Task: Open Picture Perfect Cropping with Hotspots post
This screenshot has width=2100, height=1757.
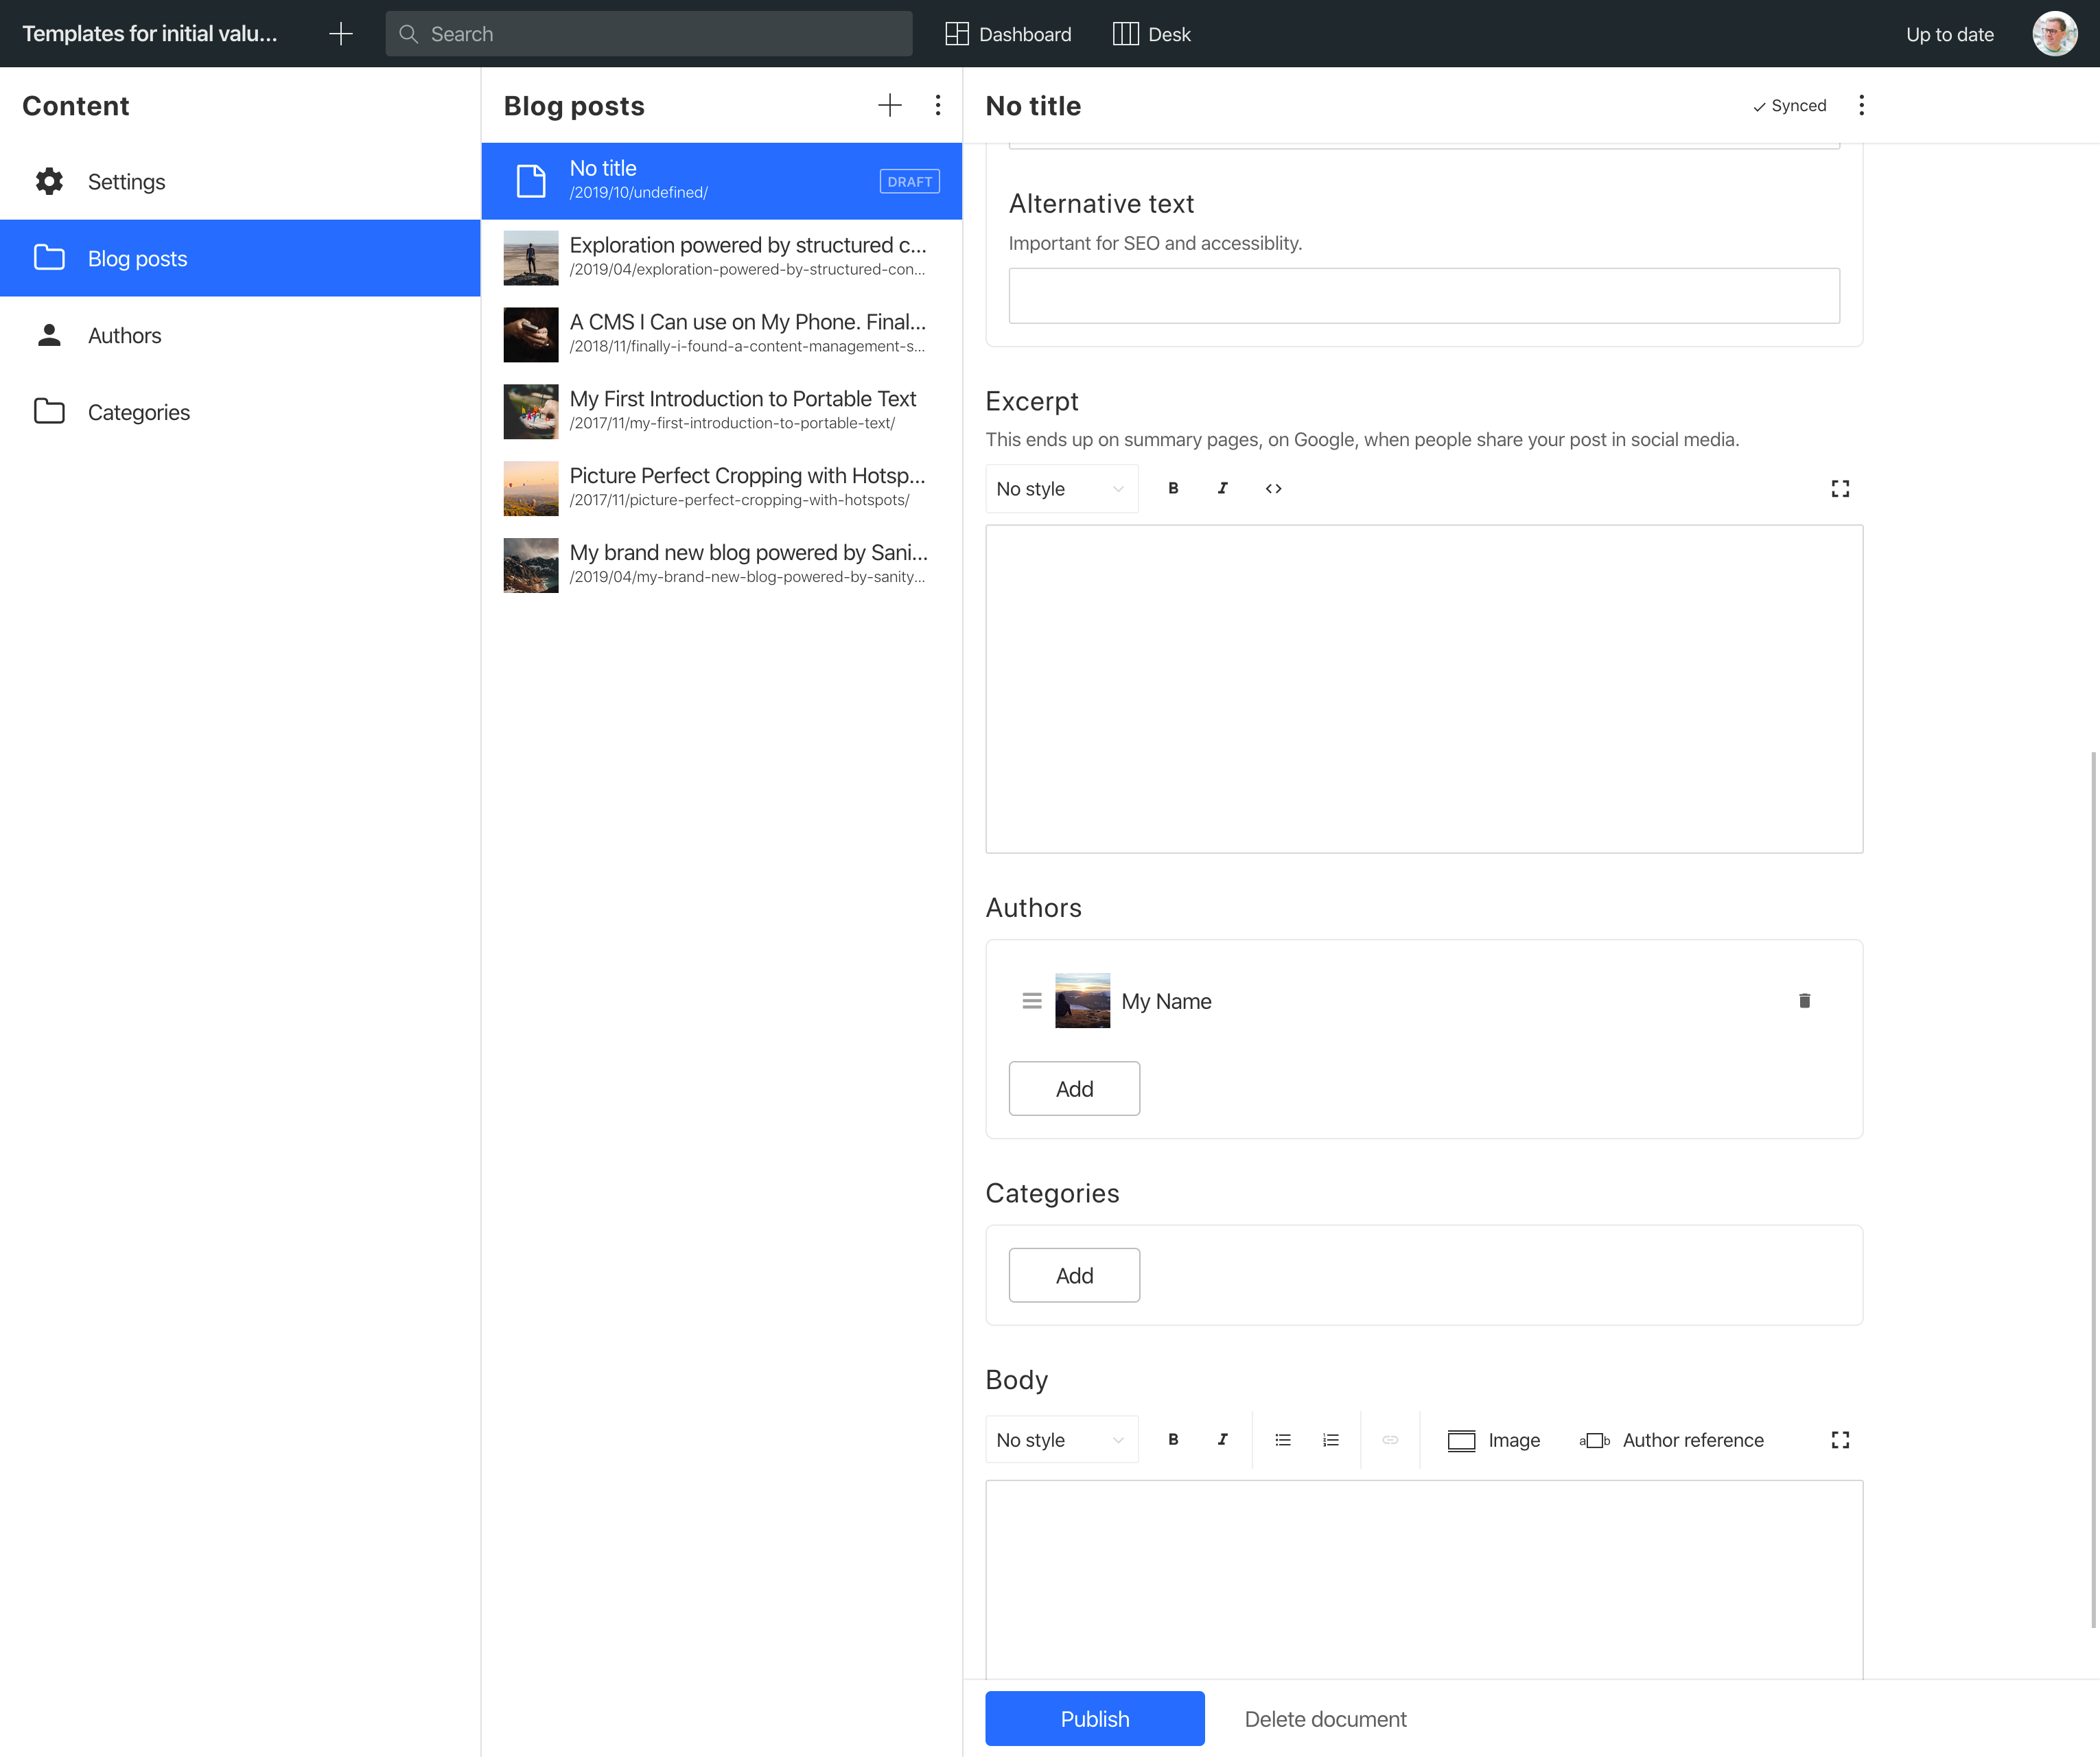Action: [721, 489]
